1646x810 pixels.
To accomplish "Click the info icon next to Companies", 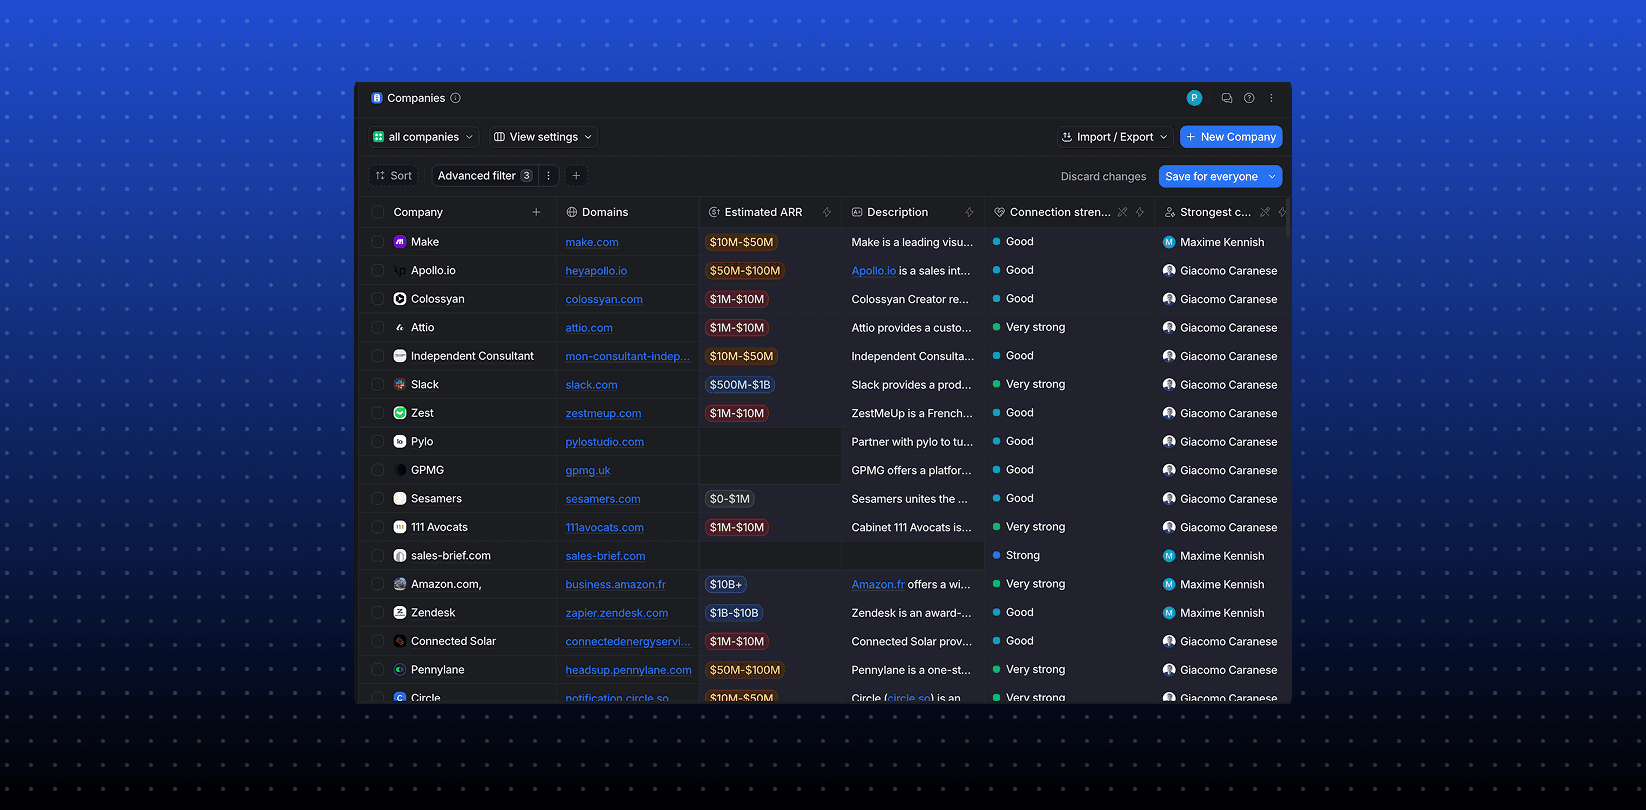I will pos(455,98).
